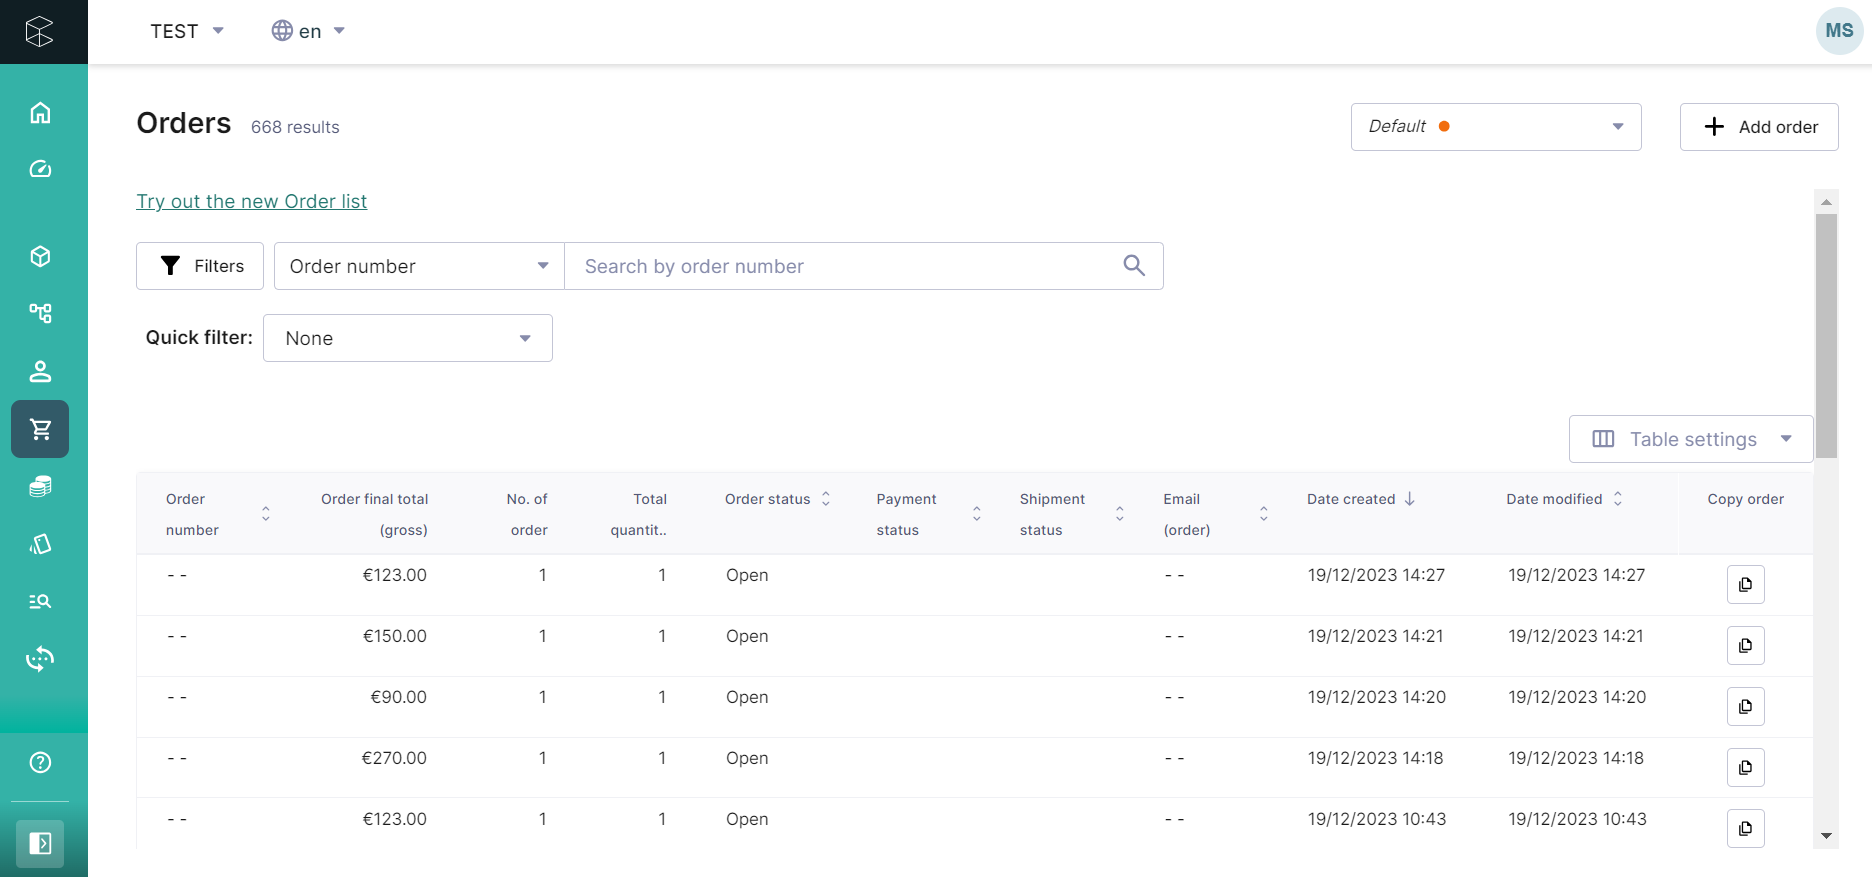Open the en language menu
Screen dimensions: 1872x877
[x=308, y=31]
